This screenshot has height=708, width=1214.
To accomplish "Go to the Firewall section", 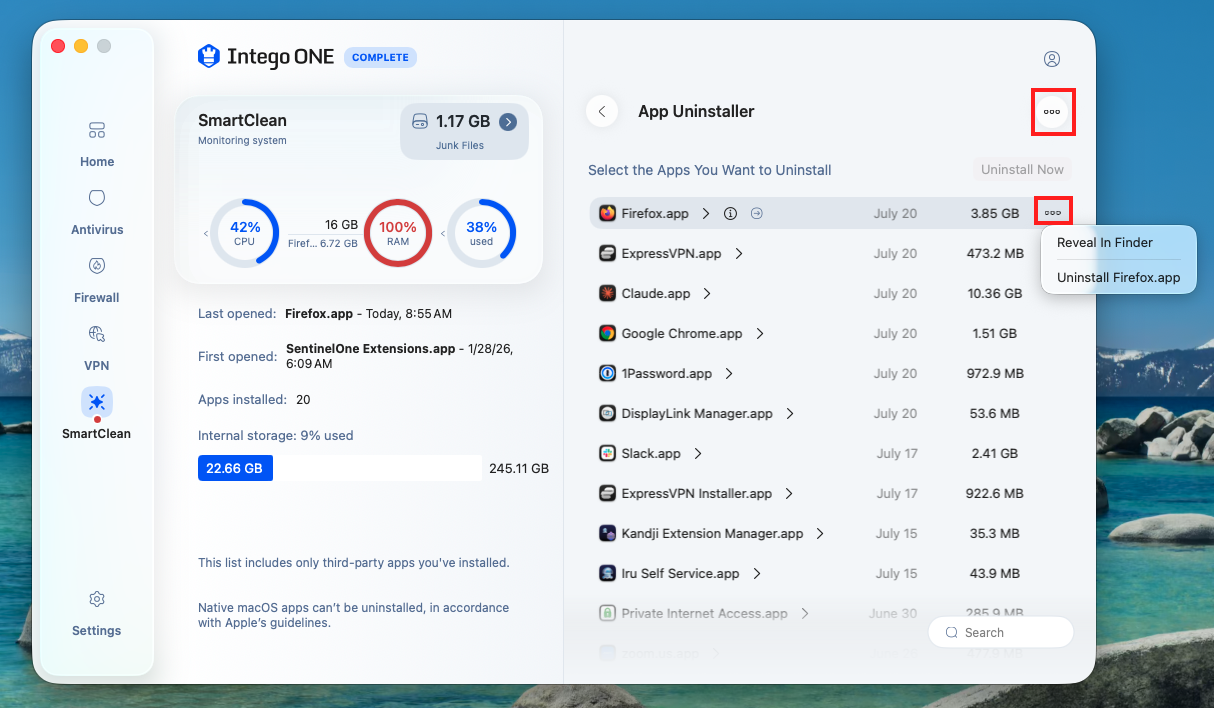I will (97, 280).
